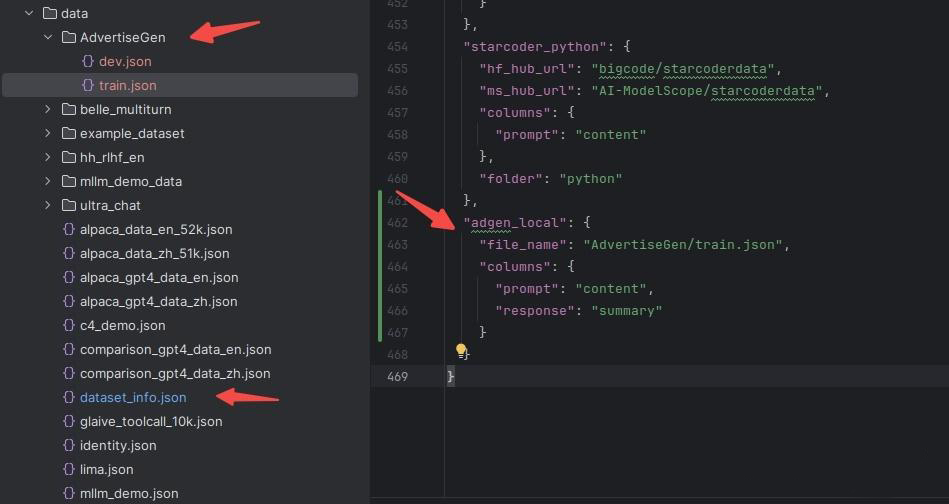Select the example_dataset folder name
The image size is (949, 504).
click(x=132, y=134)
